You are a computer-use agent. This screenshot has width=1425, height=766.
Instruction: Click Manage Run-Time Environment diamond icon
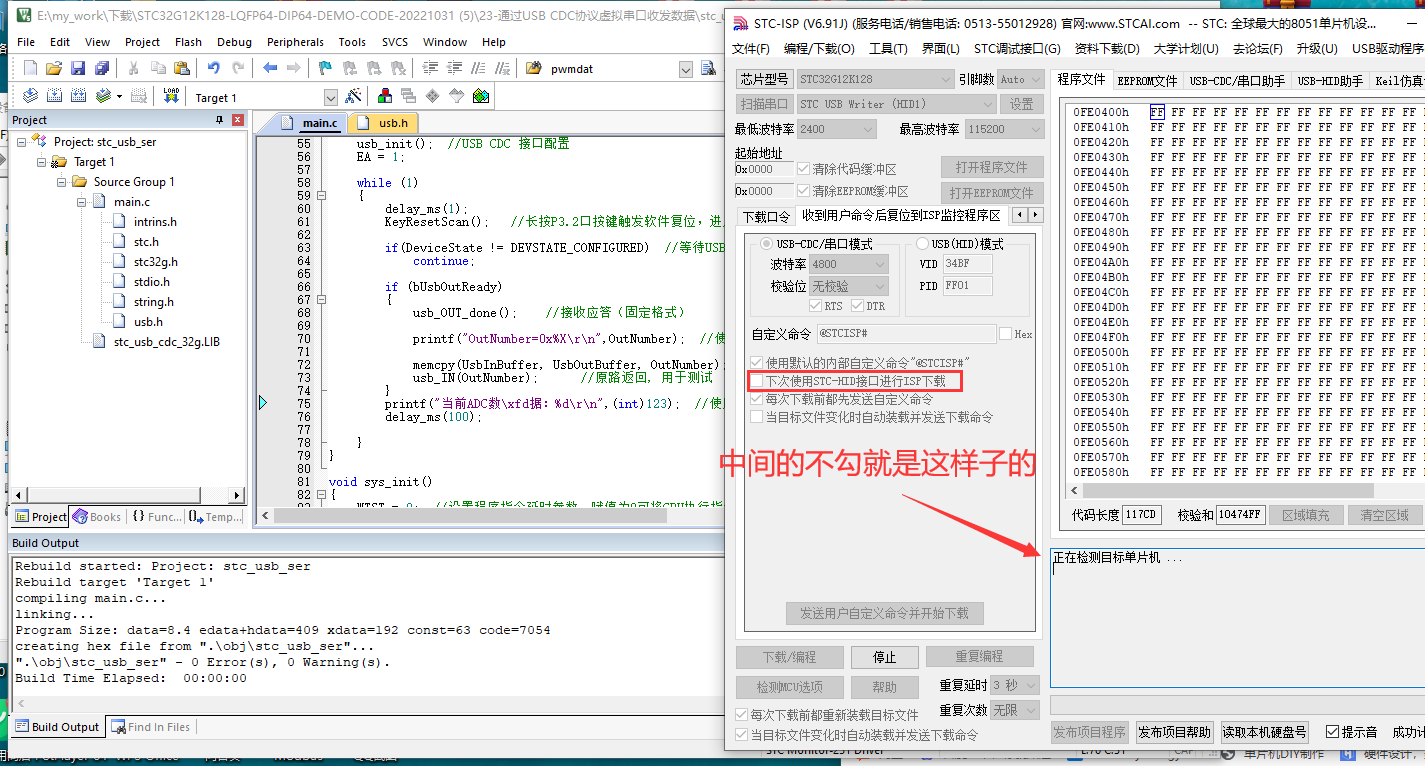click(x=433, y=96)
